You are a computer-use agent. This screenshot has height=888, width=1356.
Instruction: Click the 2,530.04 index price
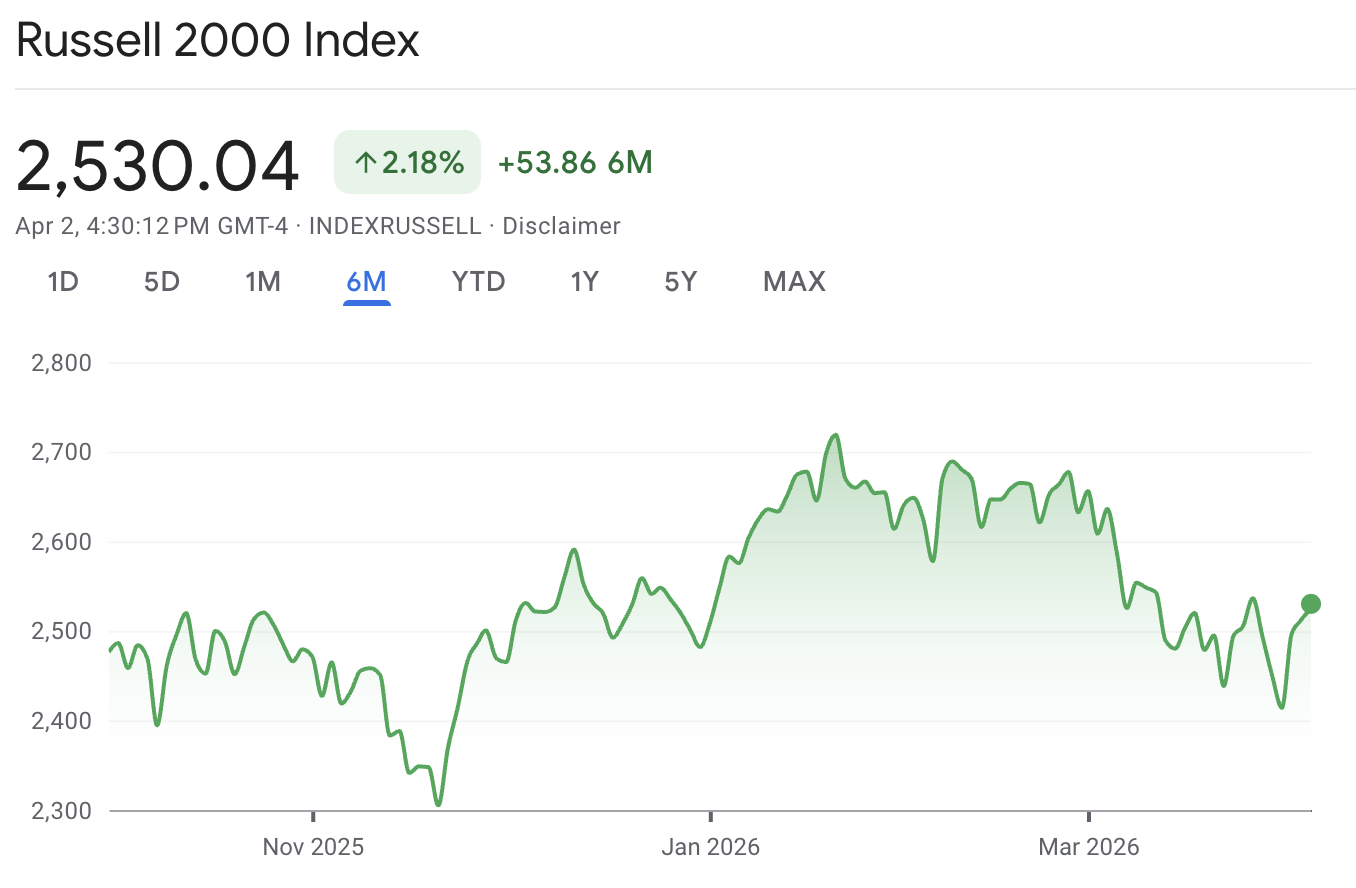[x=158, y=166]
